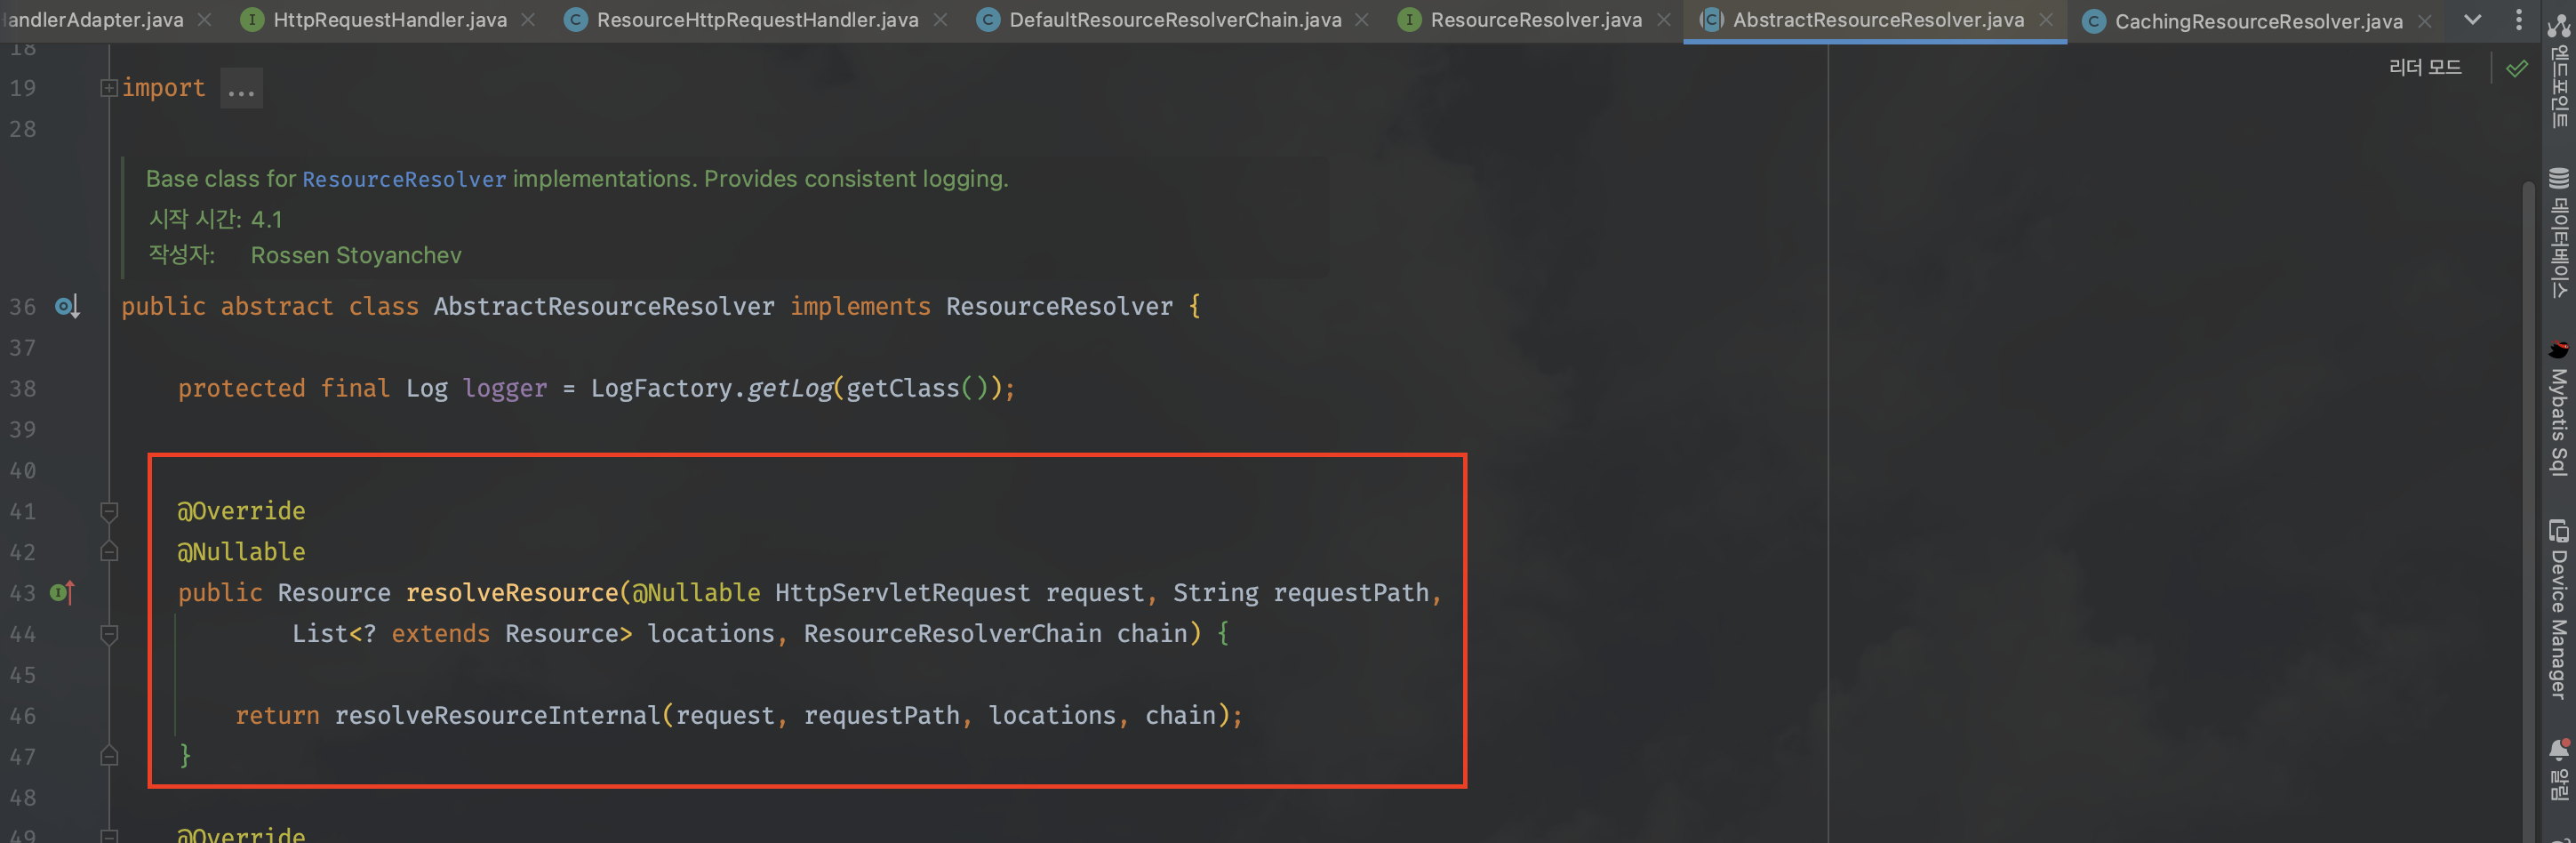Collapse the fold marker at line 42

pos(109,552)
